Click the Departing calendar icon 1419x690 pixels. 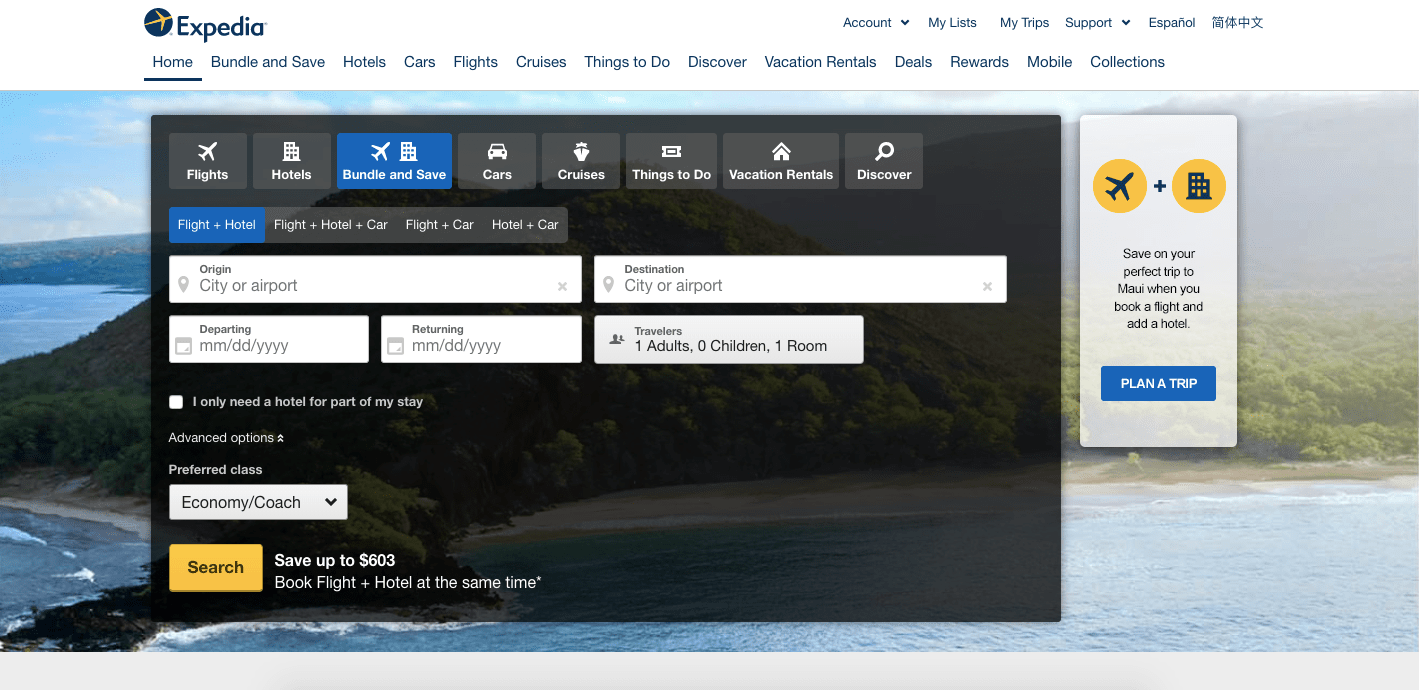coord(183,346)
